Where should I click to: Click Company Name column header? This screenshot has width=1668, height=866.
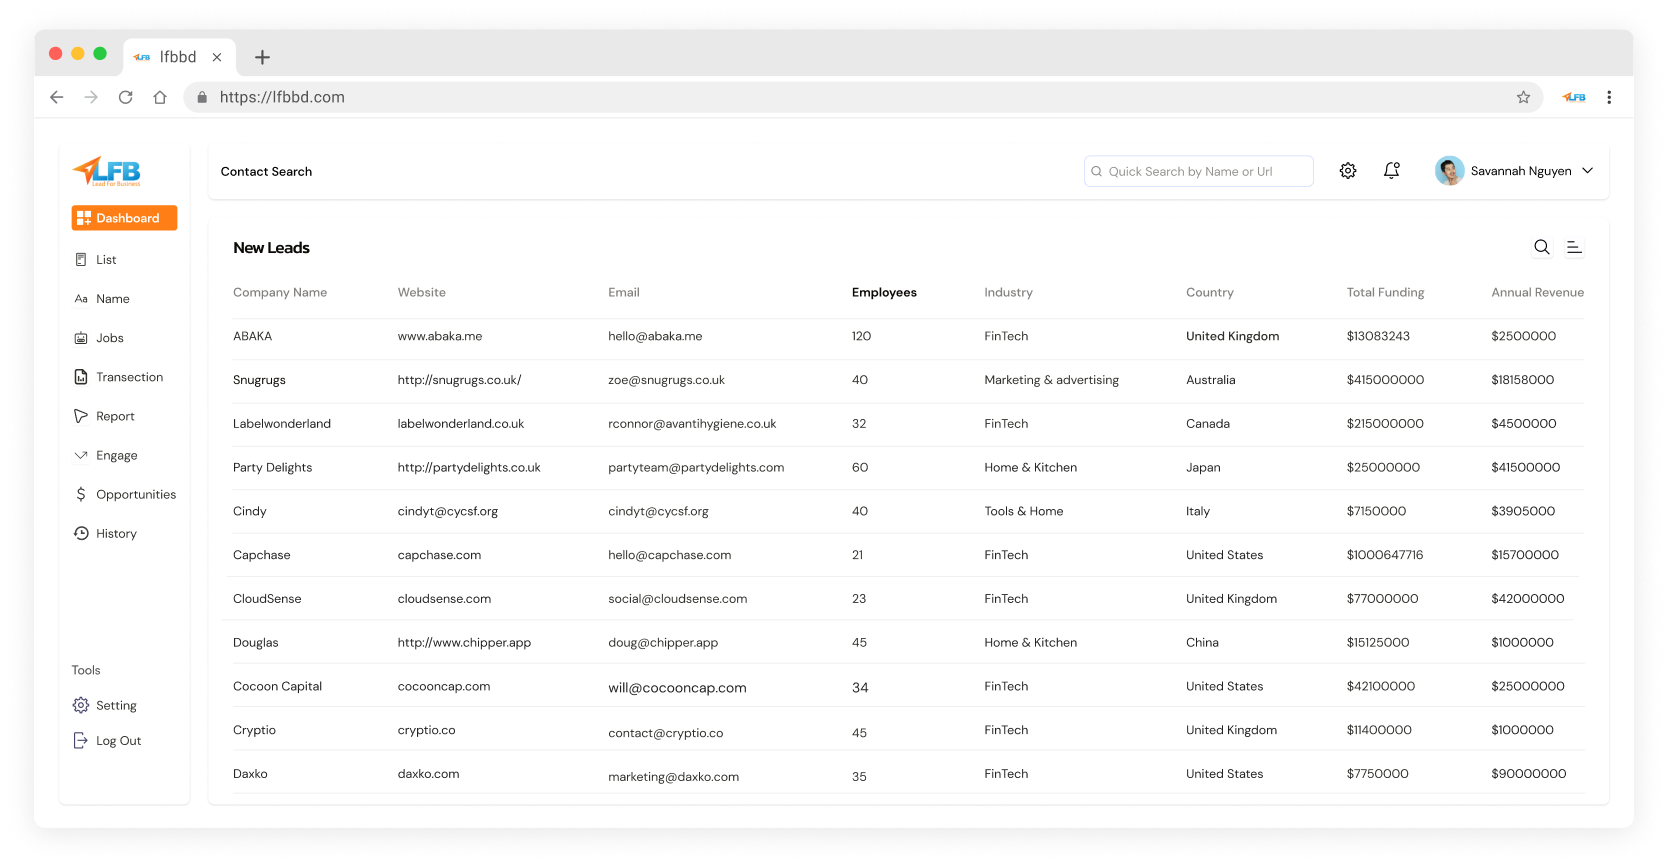pyautogui.click(x=280, y=293)
